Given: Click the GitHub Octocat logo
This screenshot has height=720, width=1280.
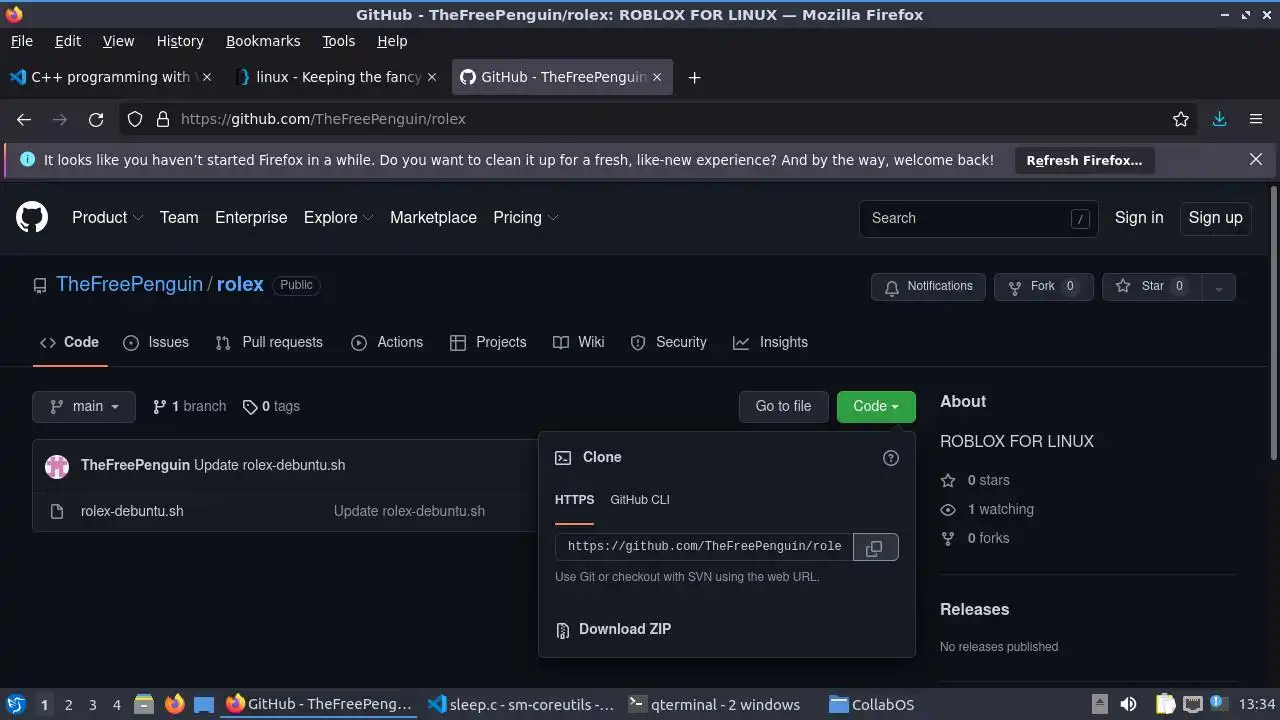Looking at the screenshot, I should (32, 217).
